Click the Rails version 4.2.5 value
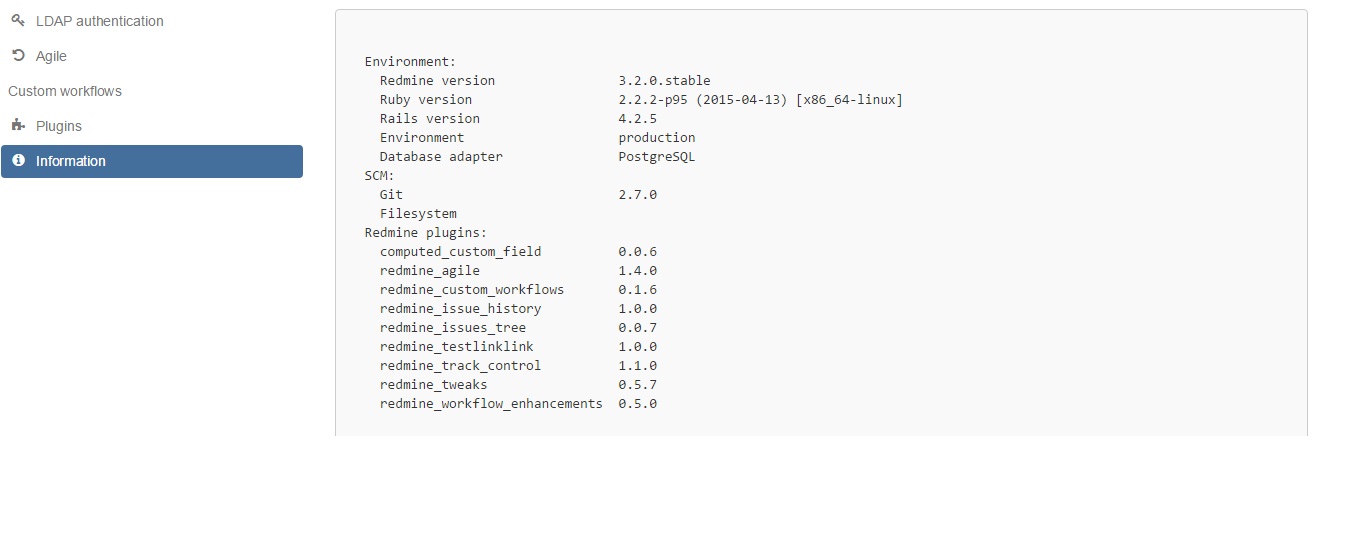 [637, 119]
